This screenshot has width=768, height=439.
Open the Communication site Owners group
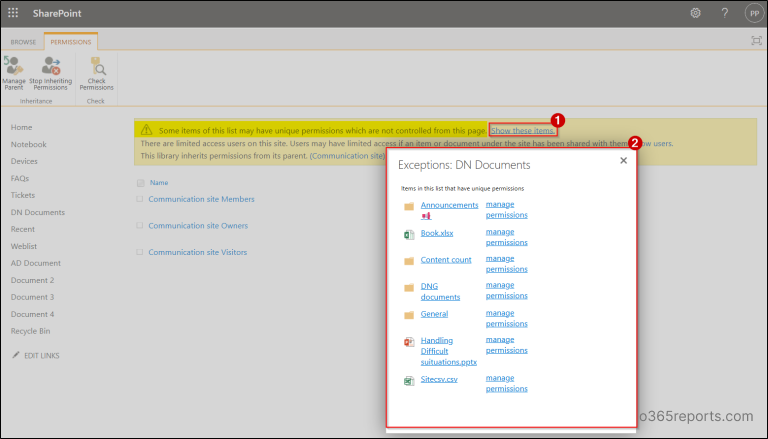[198, 225]
